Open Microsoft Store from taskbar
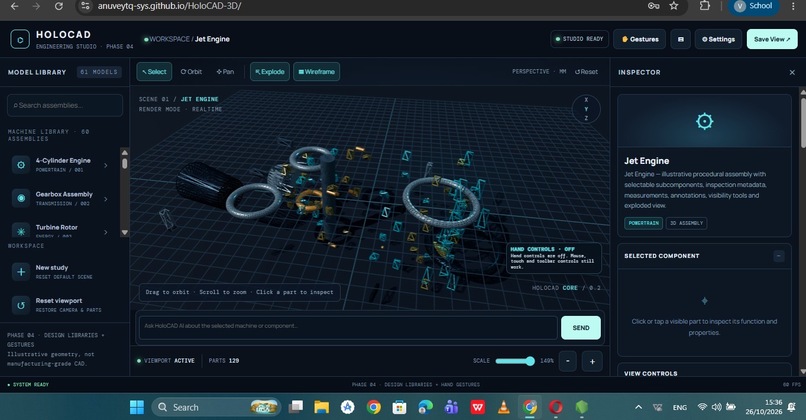The image size is (806, 420). pyautogui.click(x=399, y=407)
